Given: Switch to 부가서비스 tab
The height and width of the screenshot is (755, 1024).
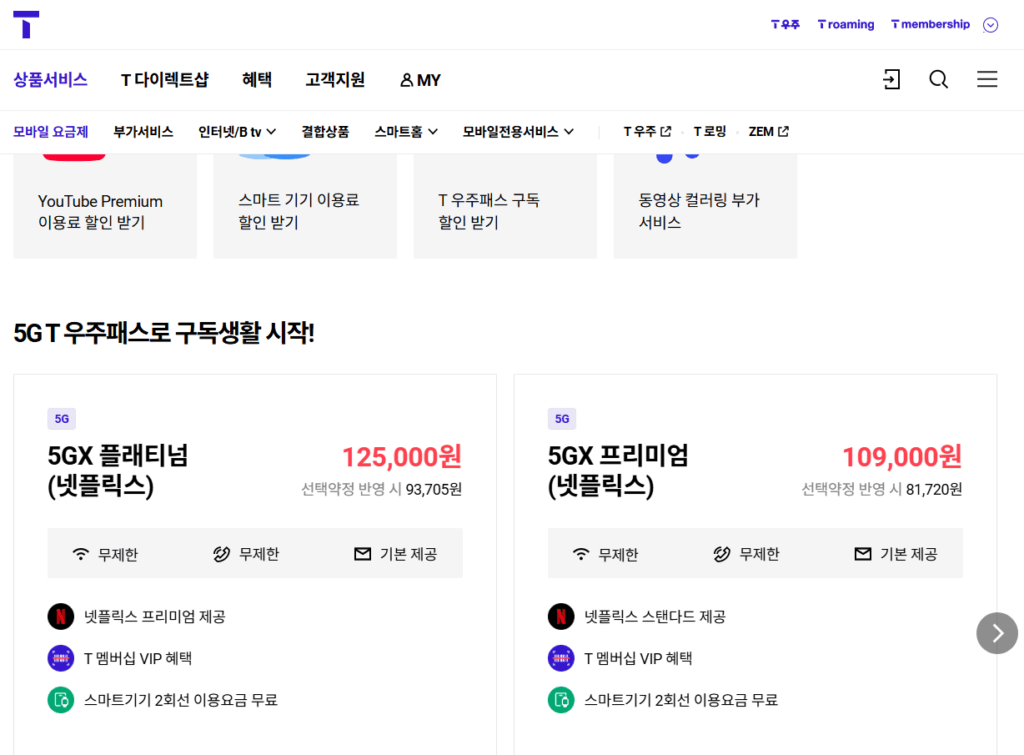Looking at the screenshot, I should pos(143,132).
